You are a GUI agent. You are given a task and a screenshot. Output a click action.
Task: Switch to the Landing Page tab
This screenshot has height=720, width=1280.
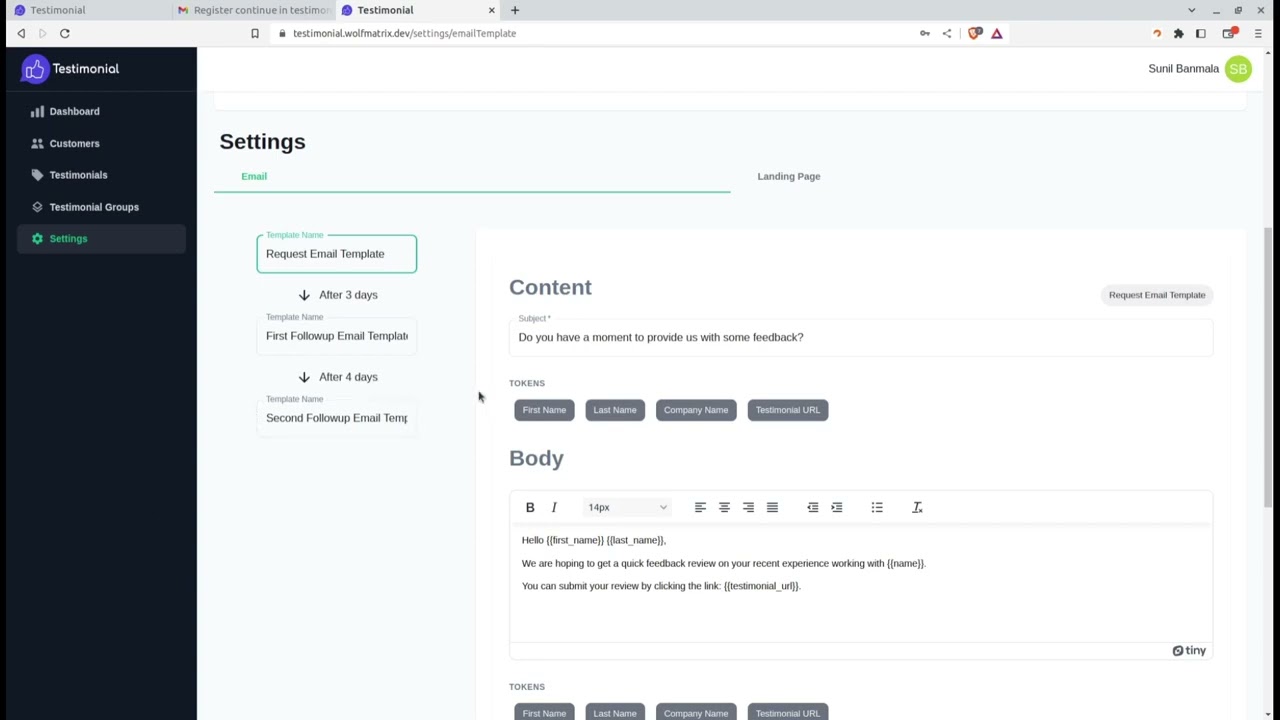pyautogui.click(x=789, y=176)
